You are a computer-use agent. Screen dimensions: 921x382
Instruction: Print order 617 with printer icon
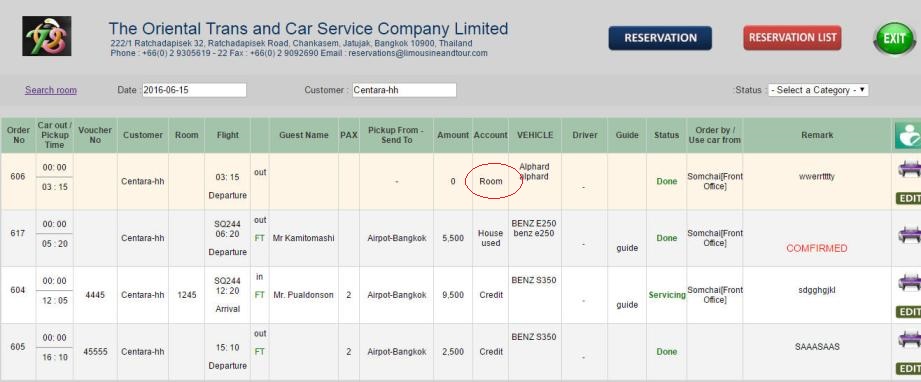(x=909, y=235)
